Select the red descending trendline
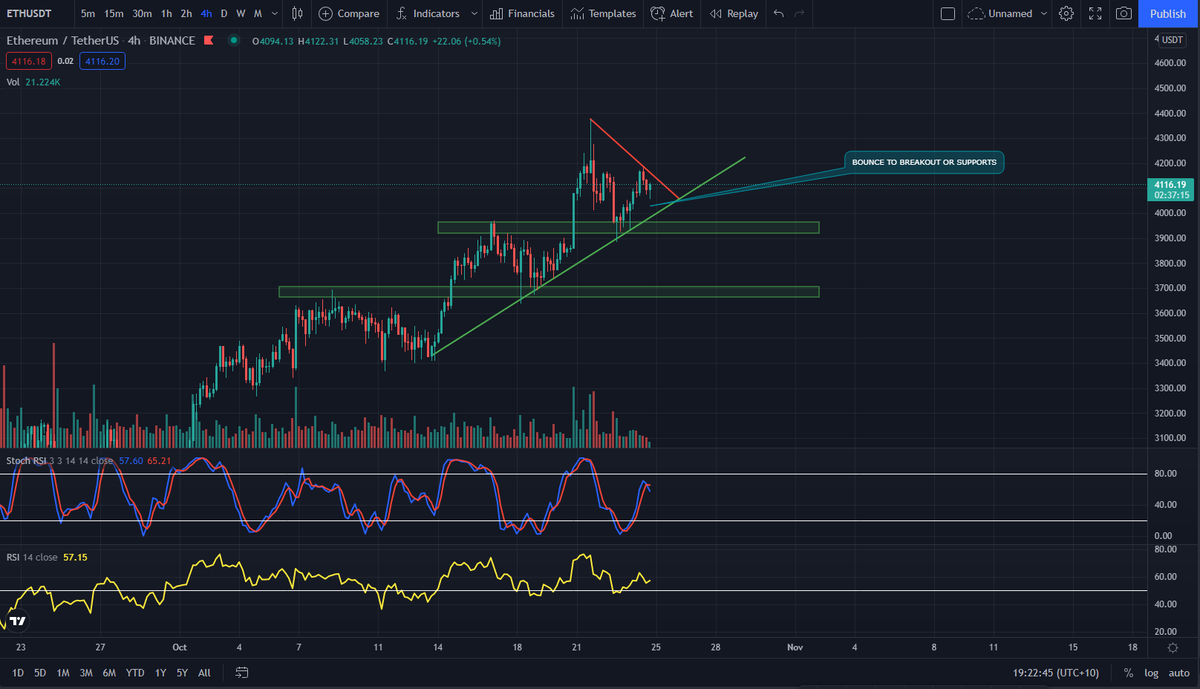 (634, 160)
